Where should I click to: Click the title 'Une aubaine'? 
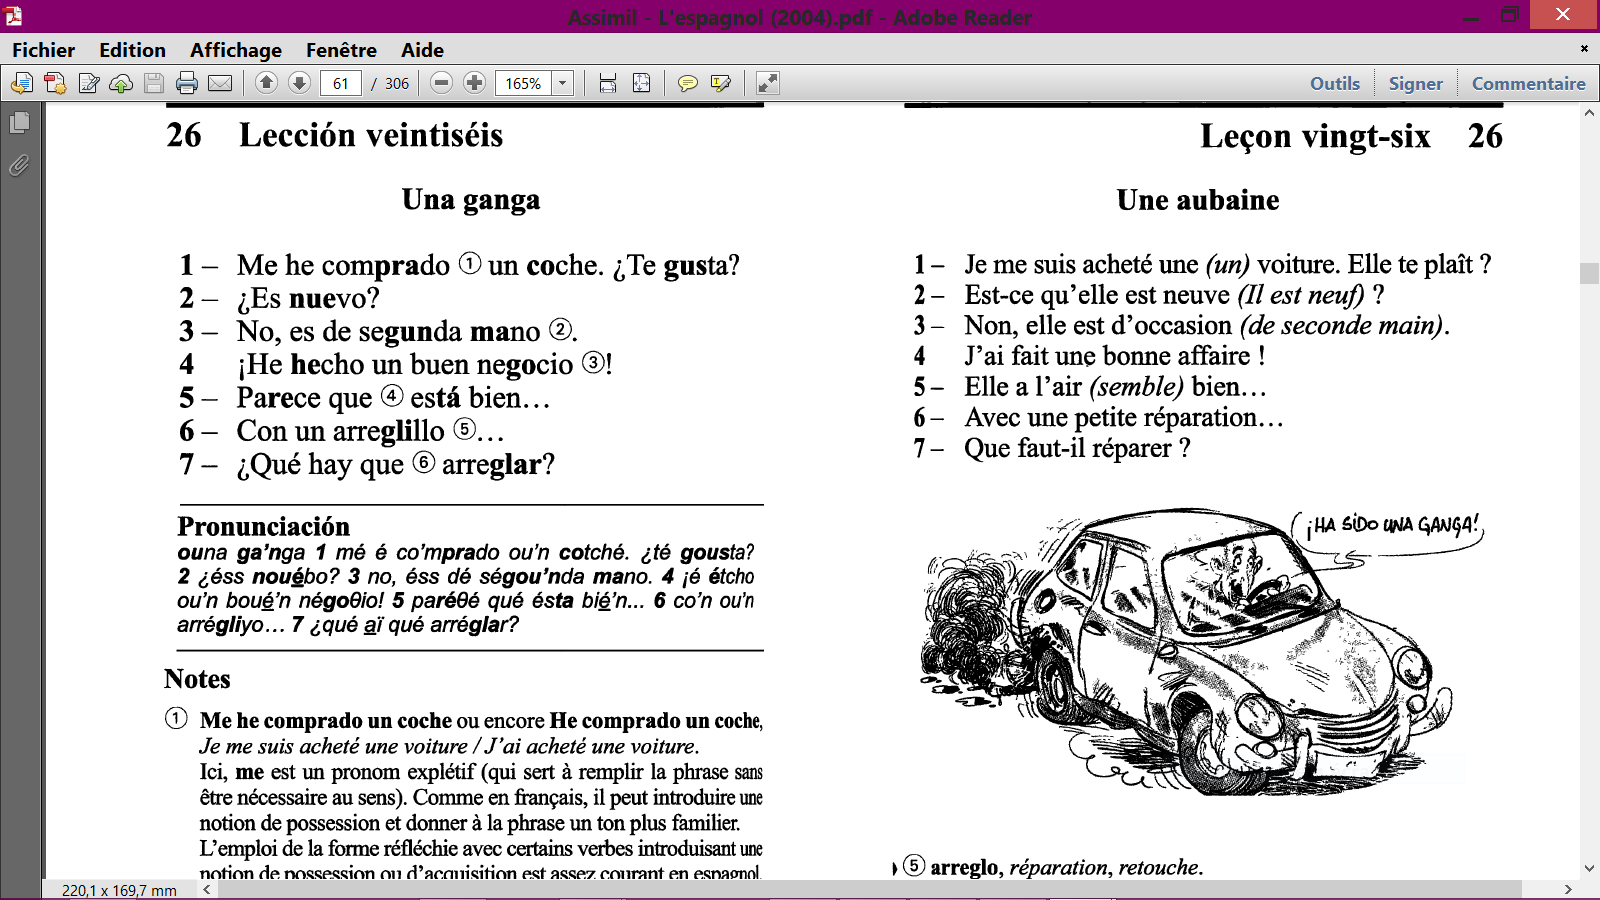pyautogui.click(x=1198, y=200)
